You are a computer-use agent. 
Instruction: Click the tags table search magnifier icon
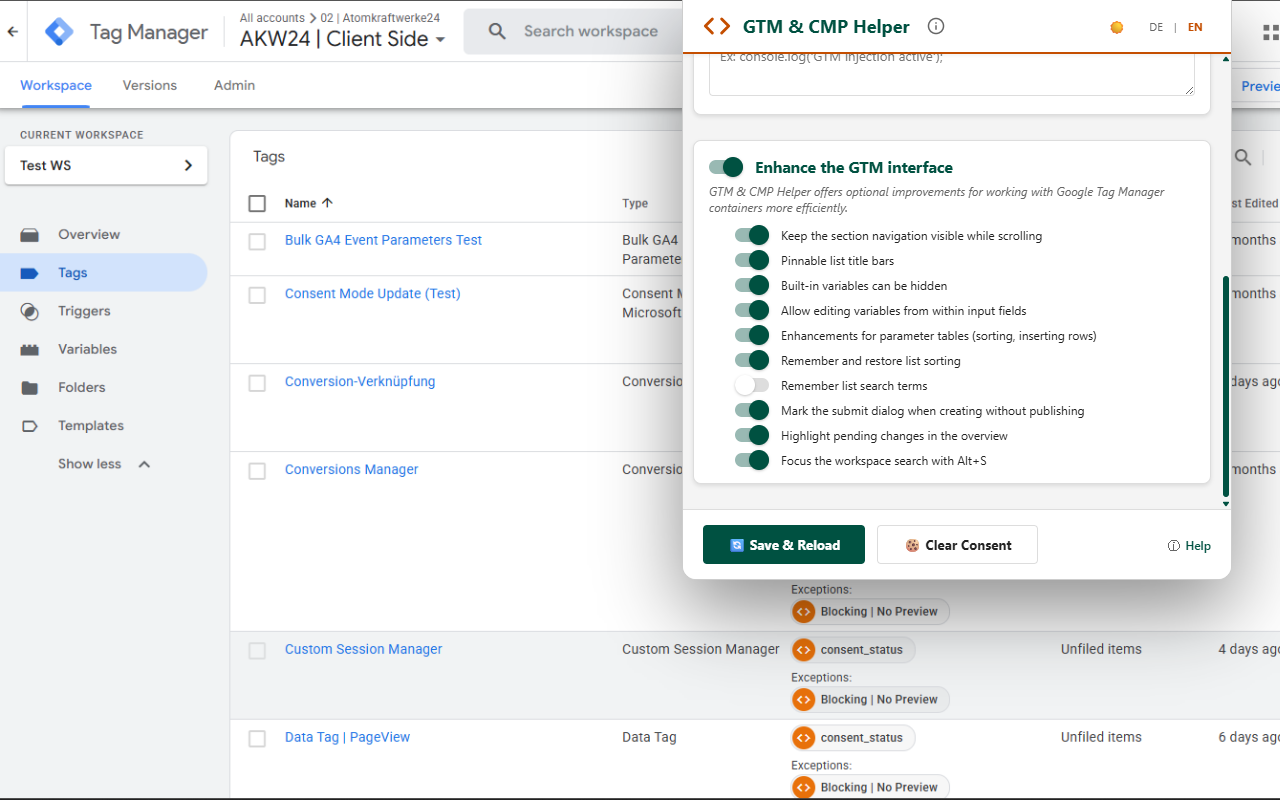coord(1242,157)
